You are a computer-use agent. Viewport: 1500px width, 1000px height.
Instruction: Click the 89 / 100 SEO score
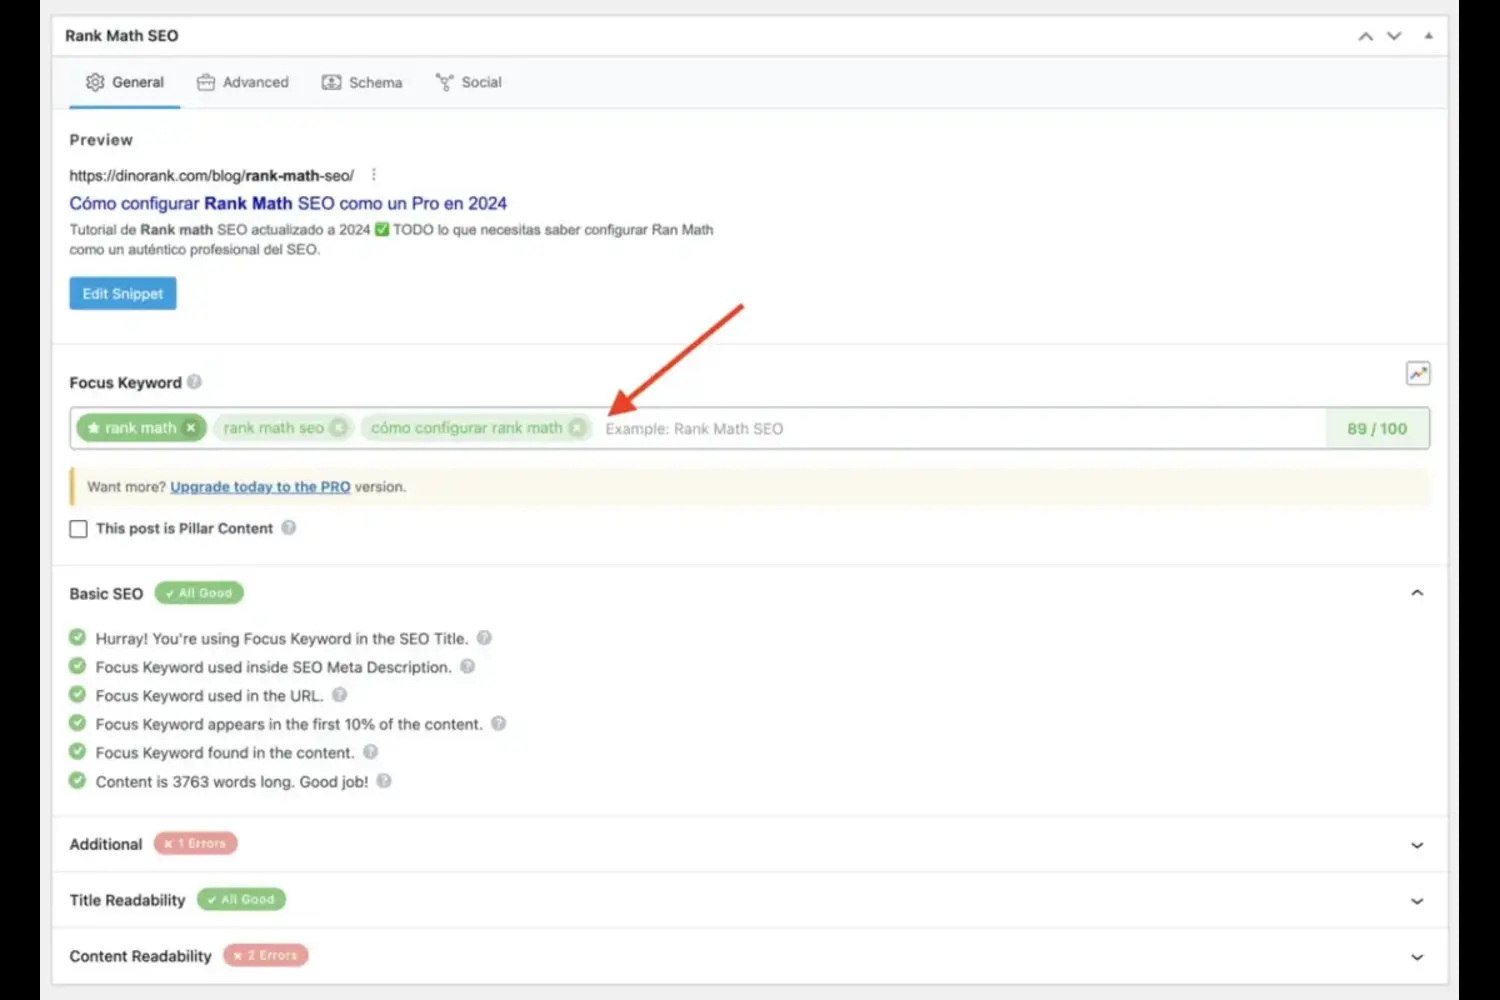(1377, 428)
